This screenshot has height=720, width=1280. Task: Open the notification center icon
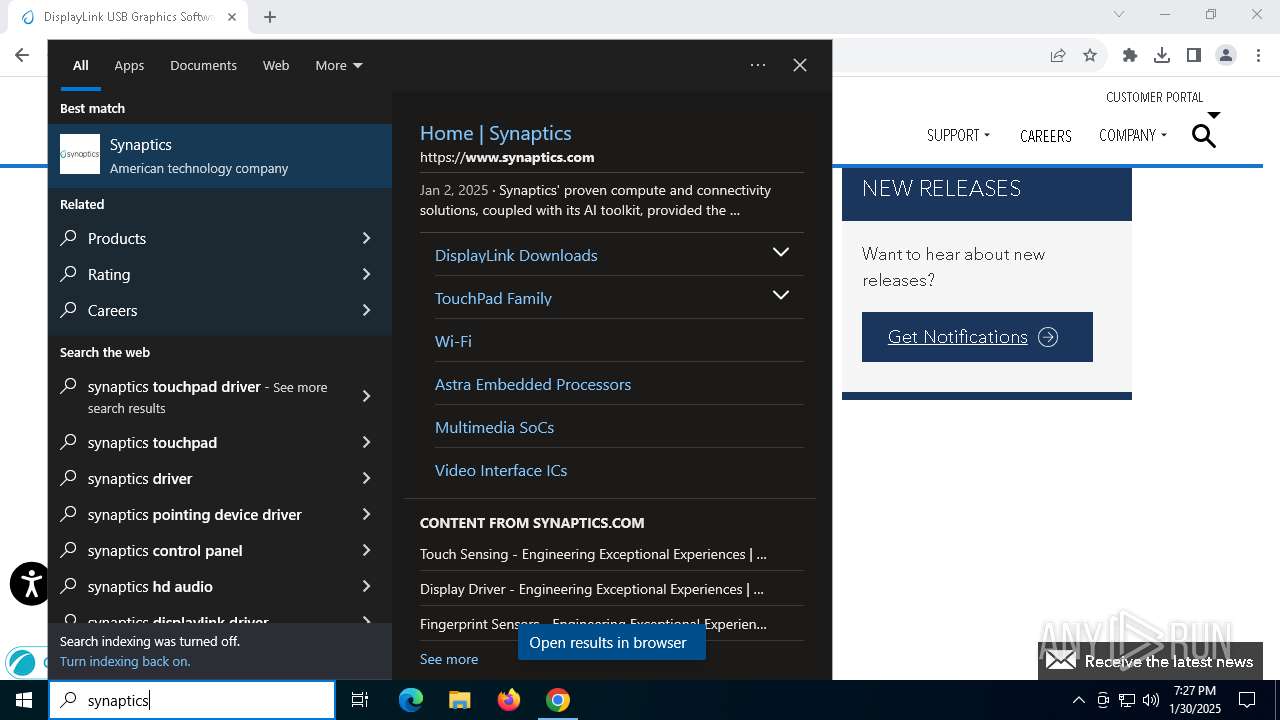(x=1247, y=700)
